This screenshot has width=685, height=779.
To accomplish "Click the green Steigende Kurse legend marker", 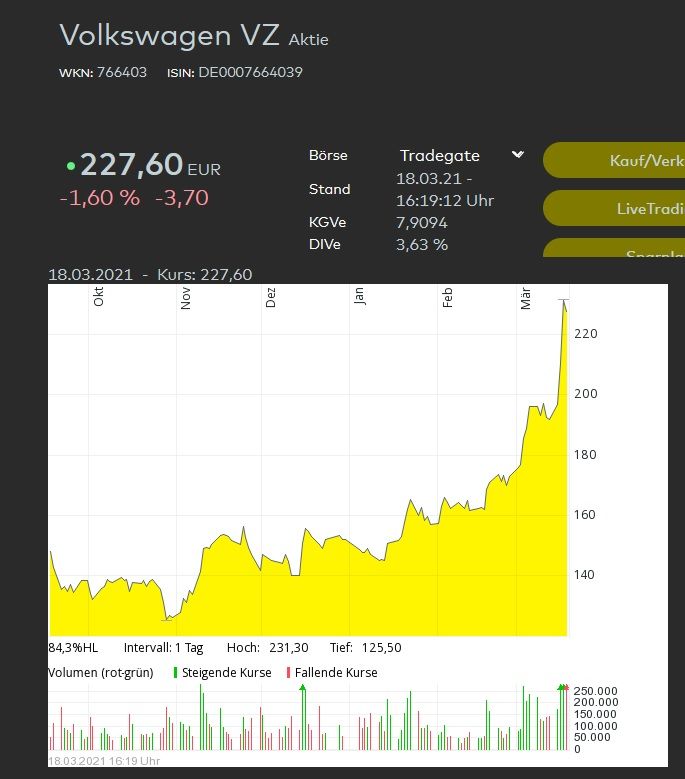I will pyautogui.click(x=175, y=673).
